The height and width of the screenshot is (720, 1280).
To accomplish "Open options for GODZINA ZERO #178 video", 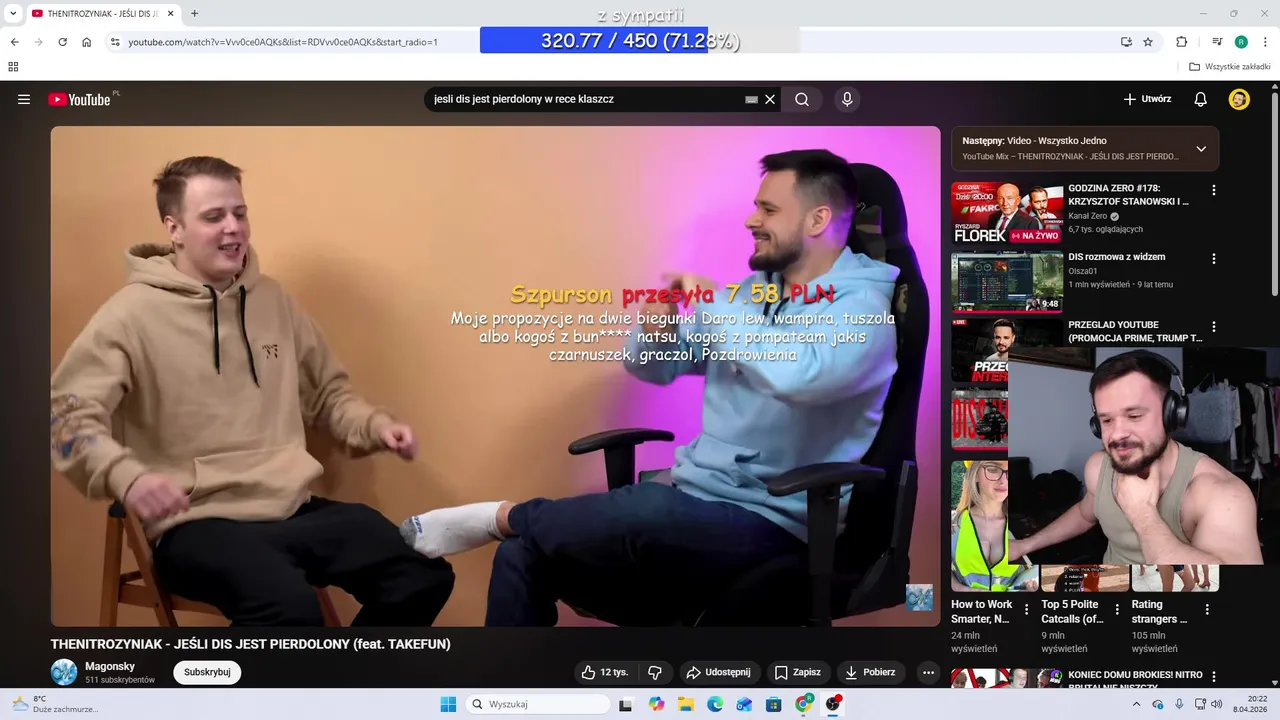I will pos(1214,190).
